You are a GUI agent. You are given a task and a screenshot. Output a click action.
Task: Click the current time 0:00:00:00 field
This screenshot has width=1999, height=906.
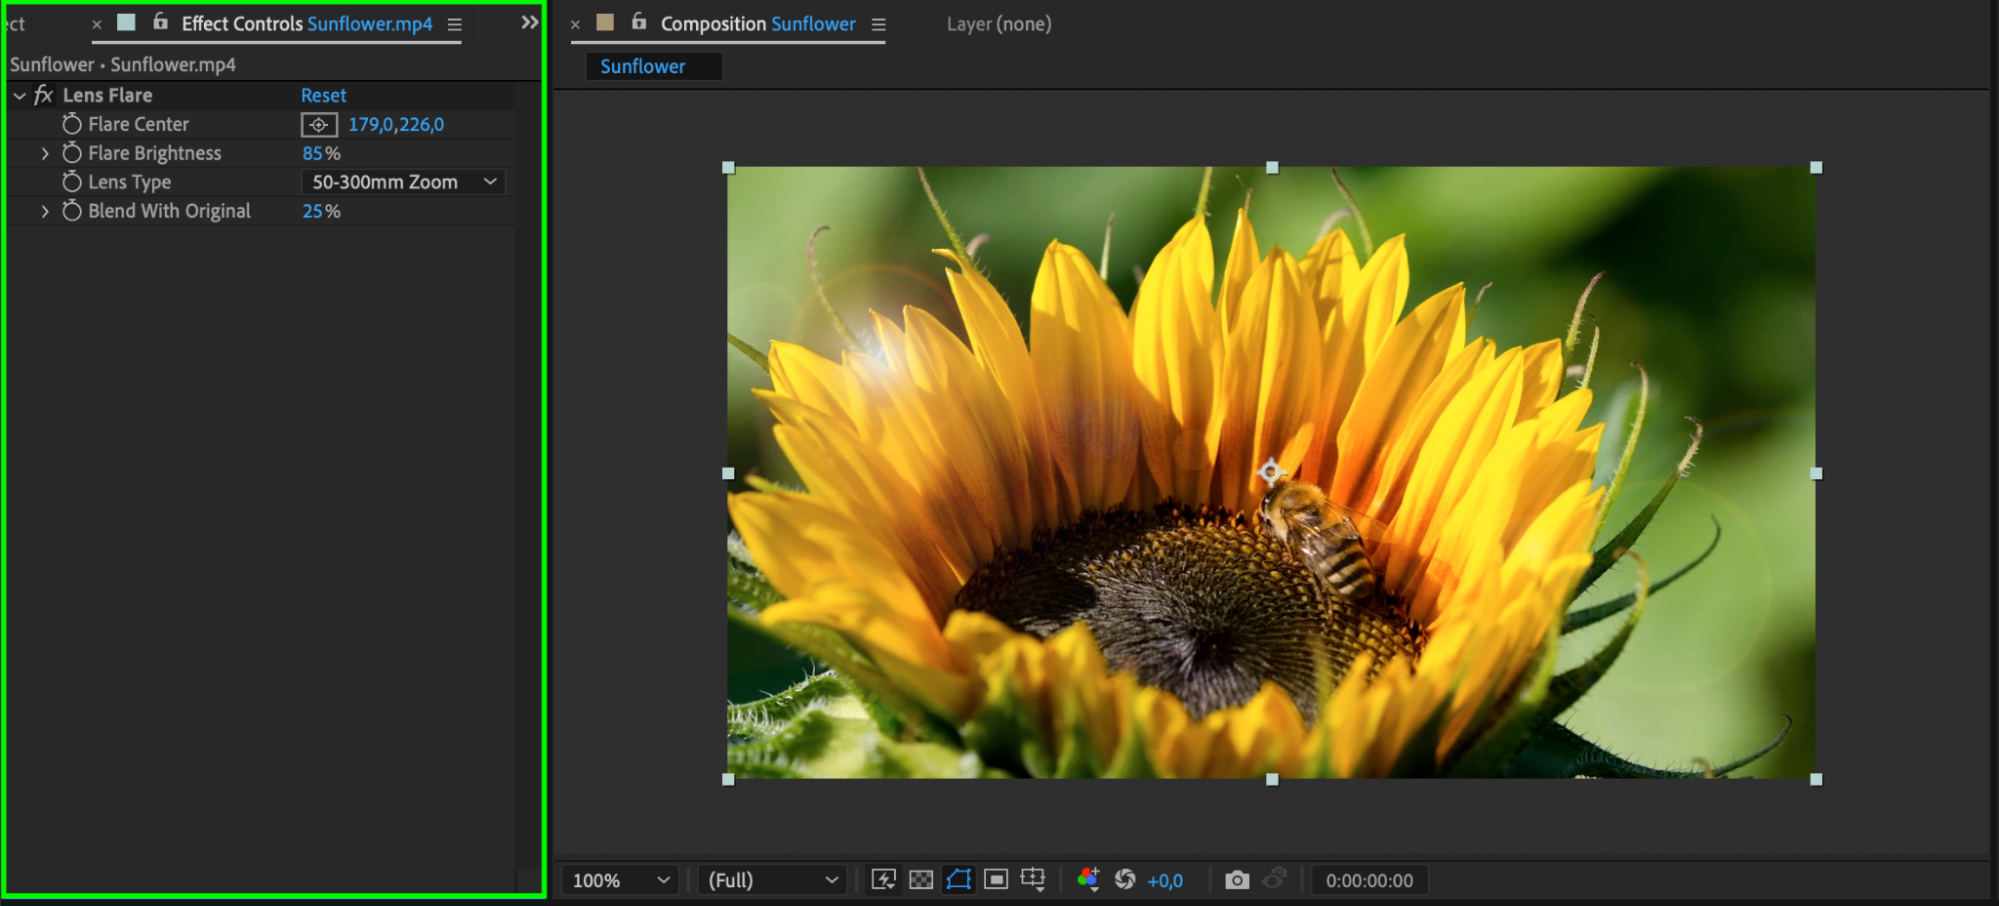click(1369, 880)
